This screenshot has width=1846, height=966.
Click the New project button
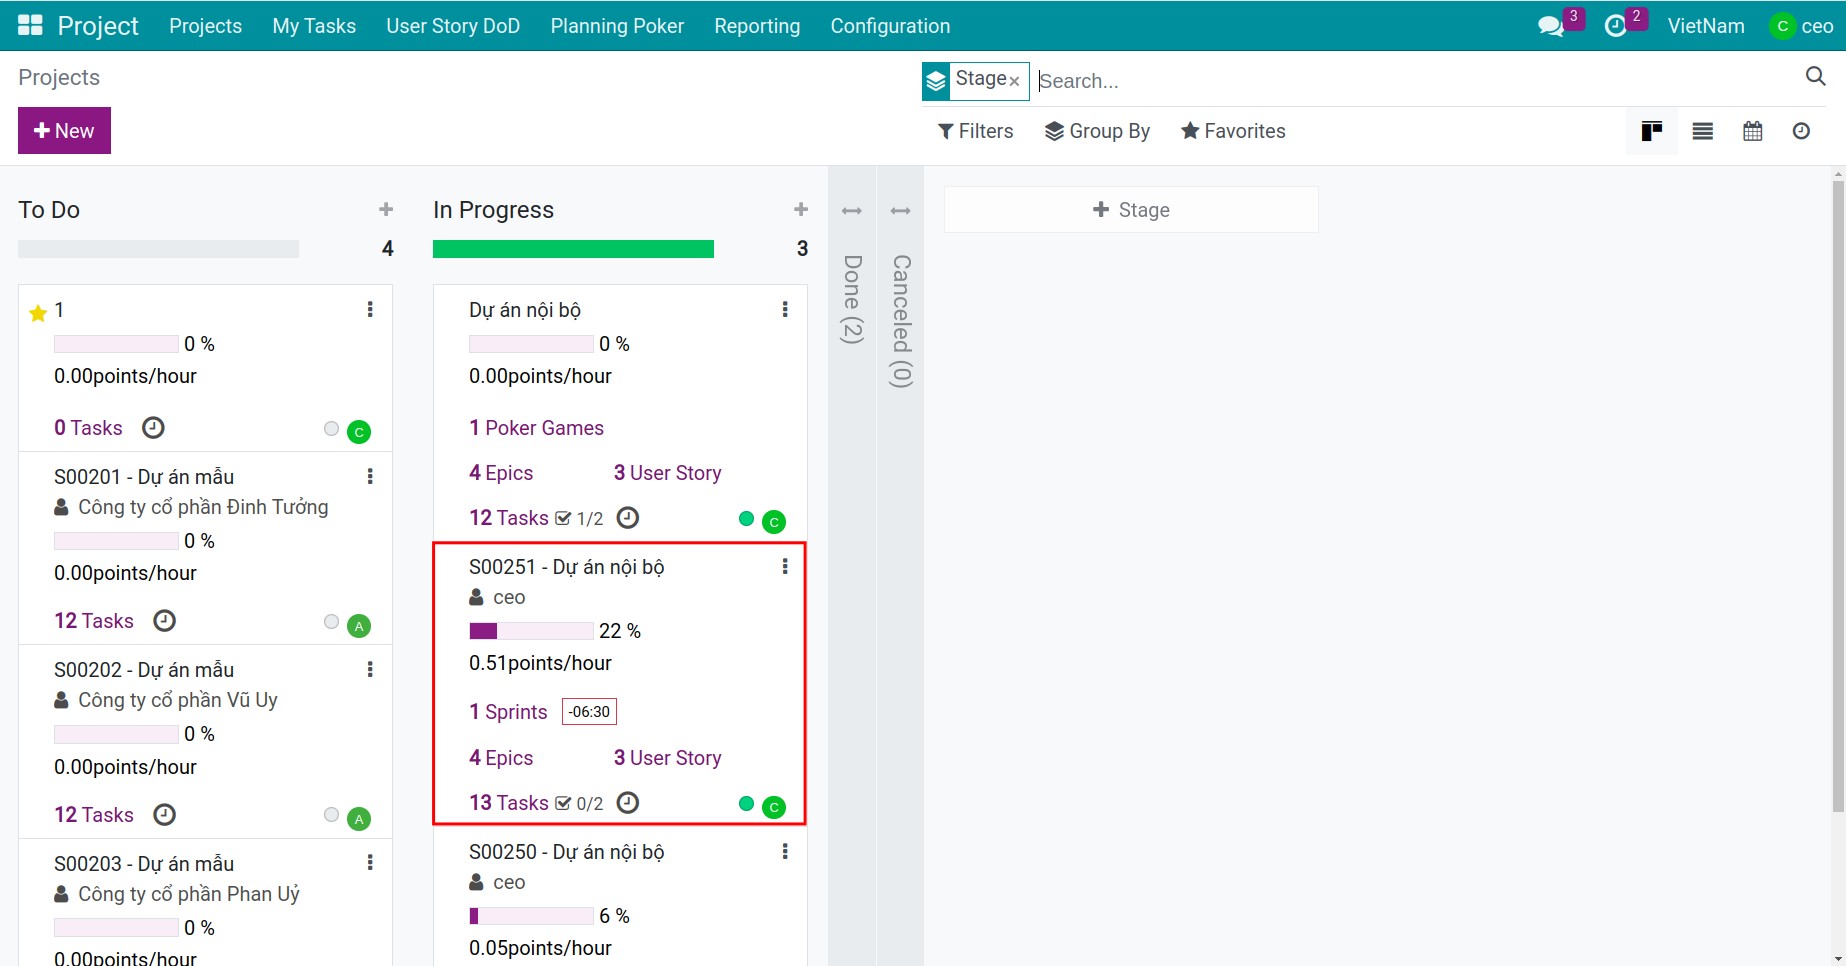64,131
